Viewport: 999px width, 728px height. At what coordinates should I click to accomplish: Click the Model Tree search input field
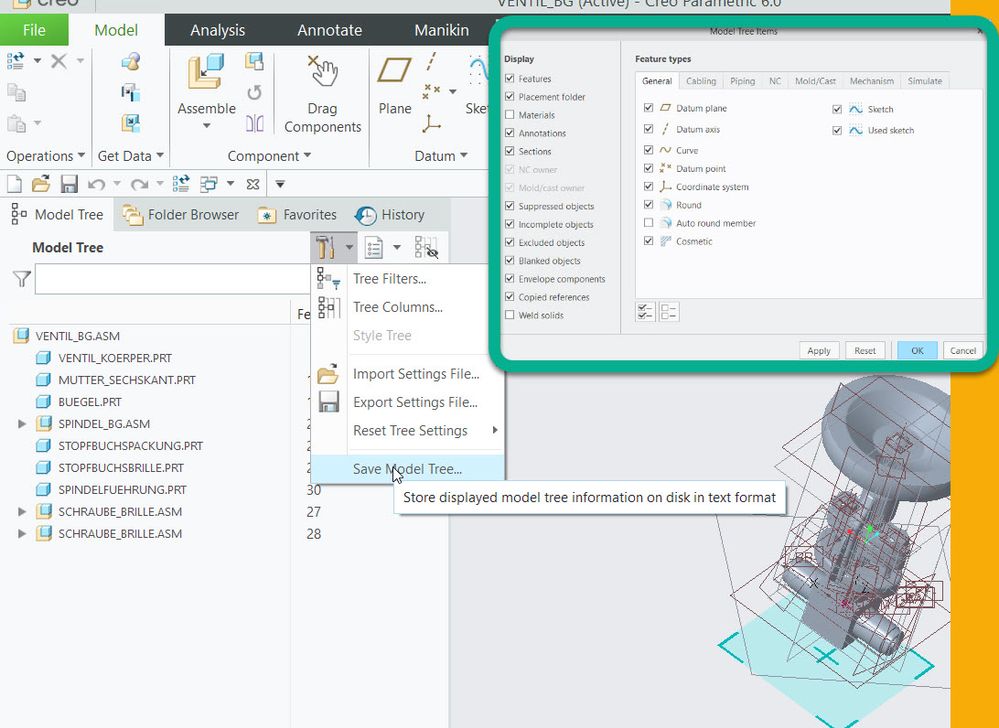pyautogui.click(x=173, y=279)
